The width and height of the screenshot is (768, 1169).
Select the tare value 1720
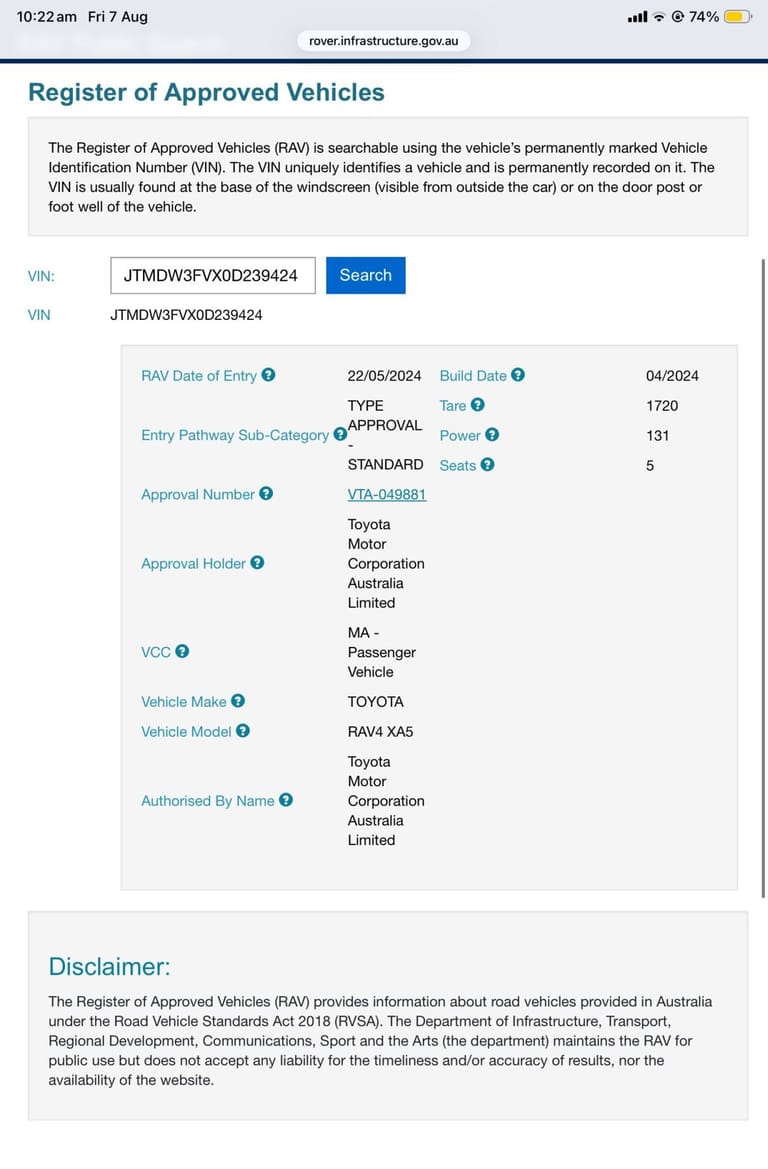[x=662, y=406]
